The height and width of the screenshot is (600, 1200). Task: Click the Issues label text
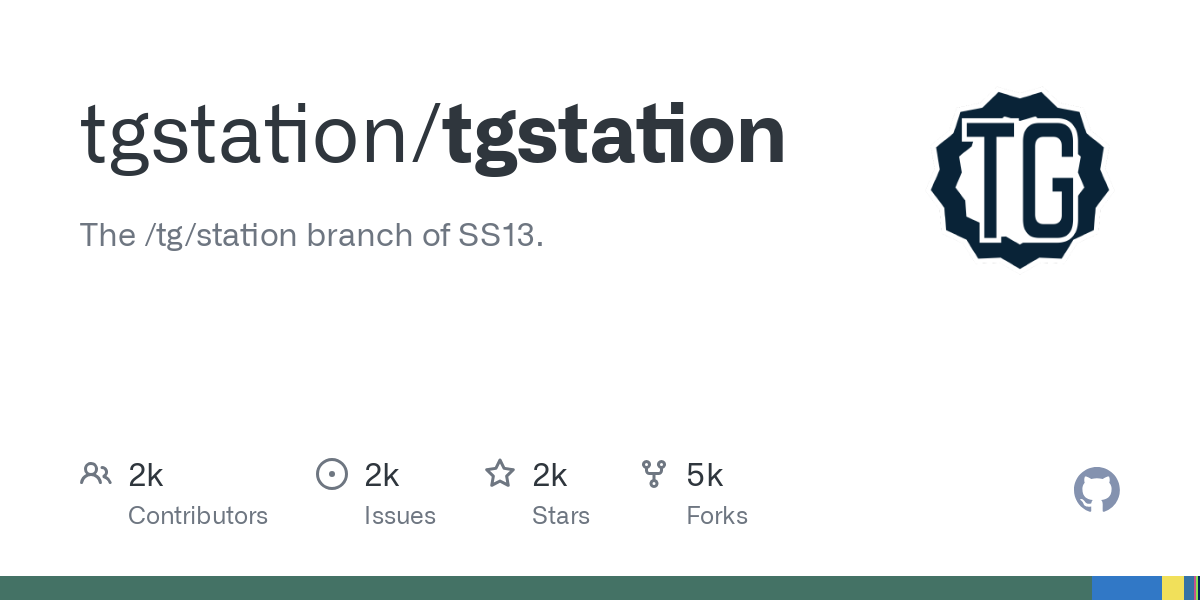click(x=400, y=516)
